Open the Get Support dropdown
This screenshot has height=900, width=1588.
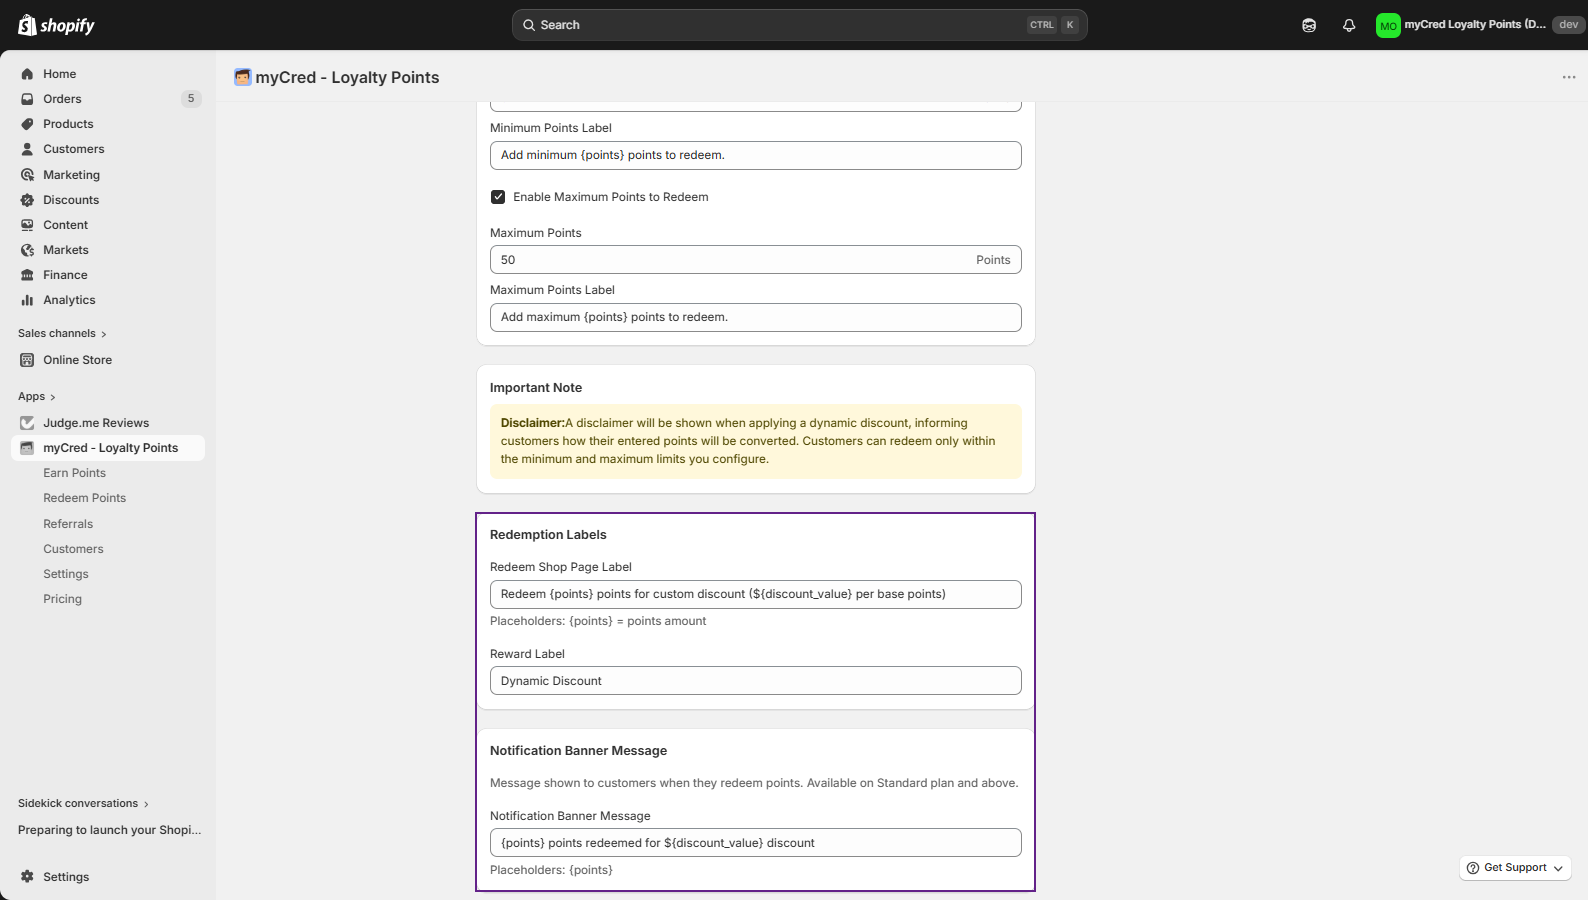tap(1515, 868)
